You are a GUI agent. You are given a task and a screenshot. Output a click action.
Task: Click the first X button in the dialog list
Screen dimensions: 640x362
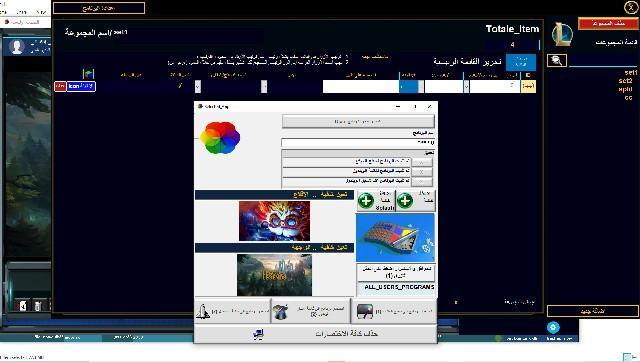pos(422,162)
